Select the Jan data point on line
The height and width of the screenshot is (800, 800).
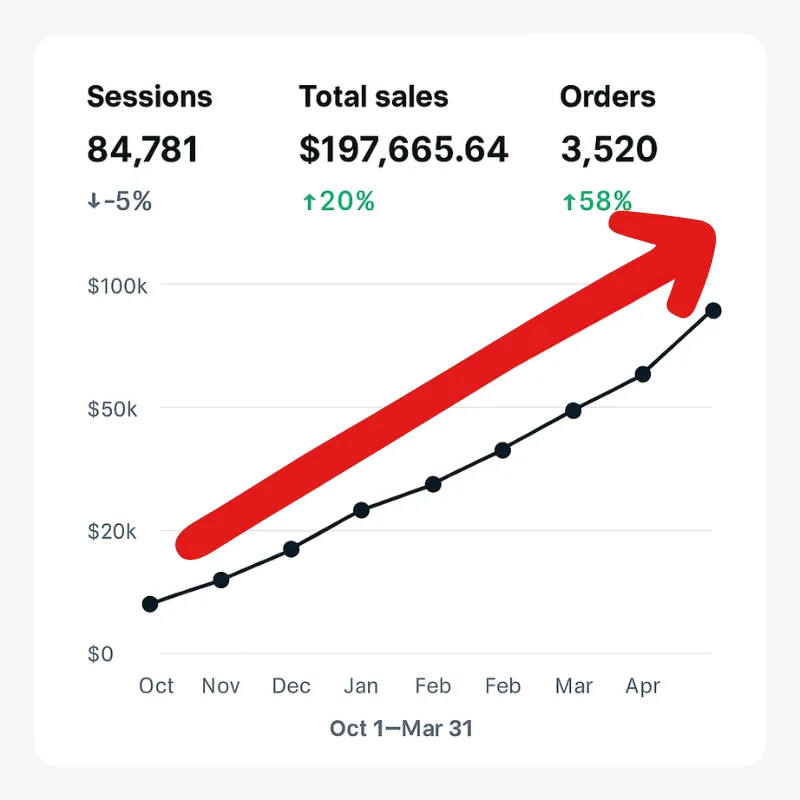(361, 510)
